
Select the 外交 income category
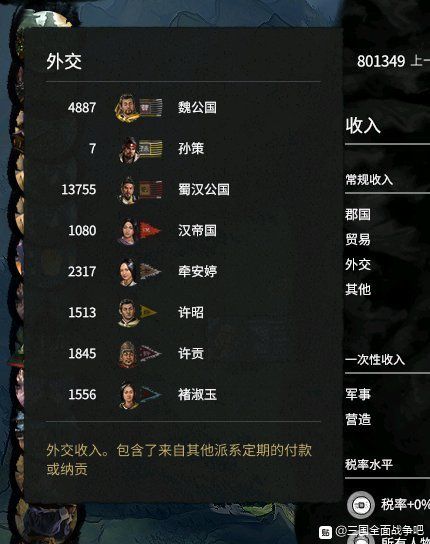[x=358, y=264]
